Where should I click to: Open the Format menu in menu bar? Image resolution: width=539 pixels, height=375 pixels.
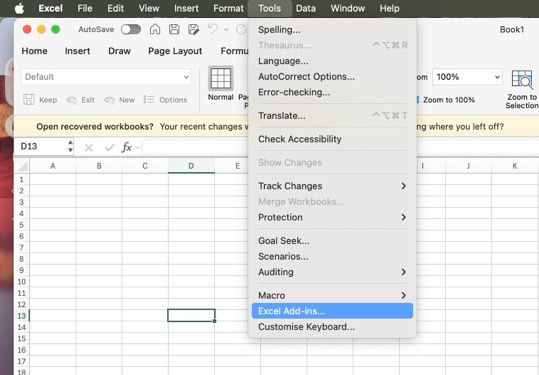(x=228, y=8)
